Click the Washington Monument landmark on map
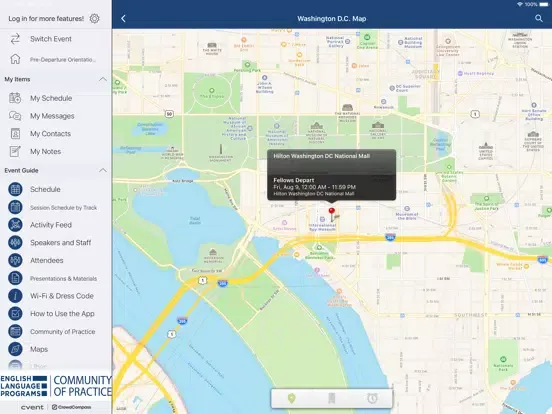This screenshot has height=414, width=552. click(x=221, y=152)
